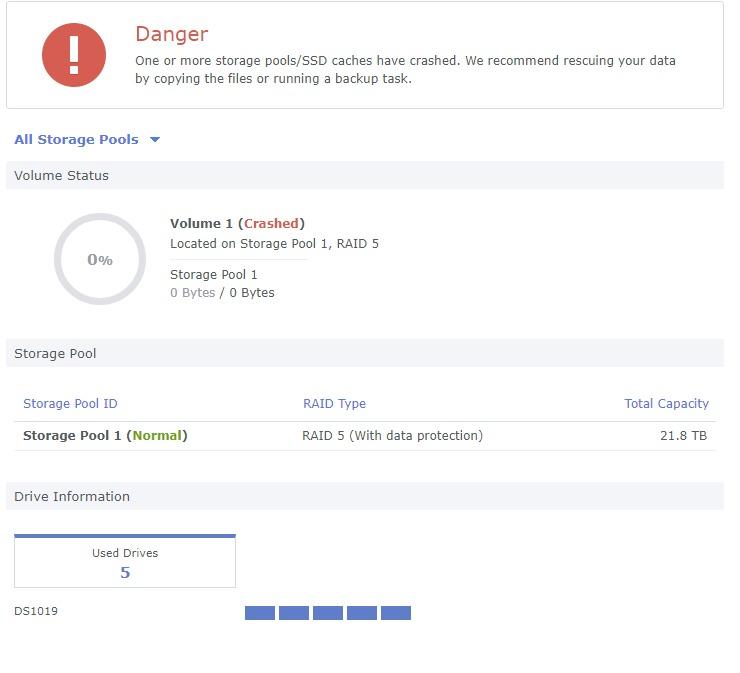Click the fifth drive slot block
Screen dimensions: 740x673
[395, 613]
